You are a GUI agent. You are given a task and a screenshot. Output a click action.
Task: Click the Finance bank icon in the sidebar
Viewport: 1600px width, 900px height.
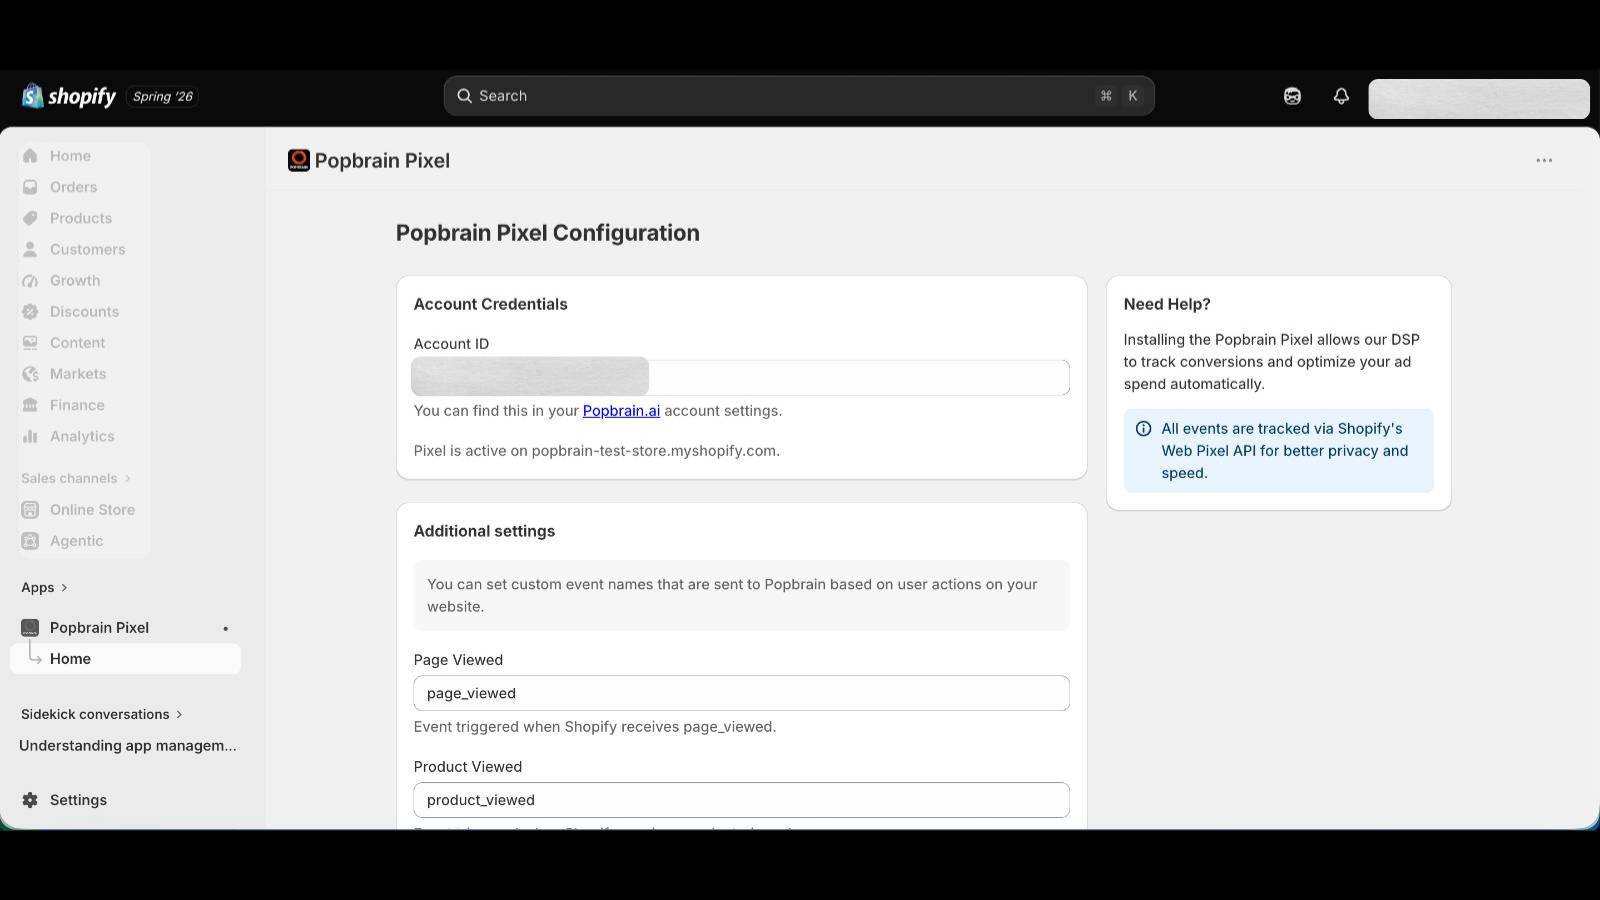pyautogui.click(x=30, y=405)
